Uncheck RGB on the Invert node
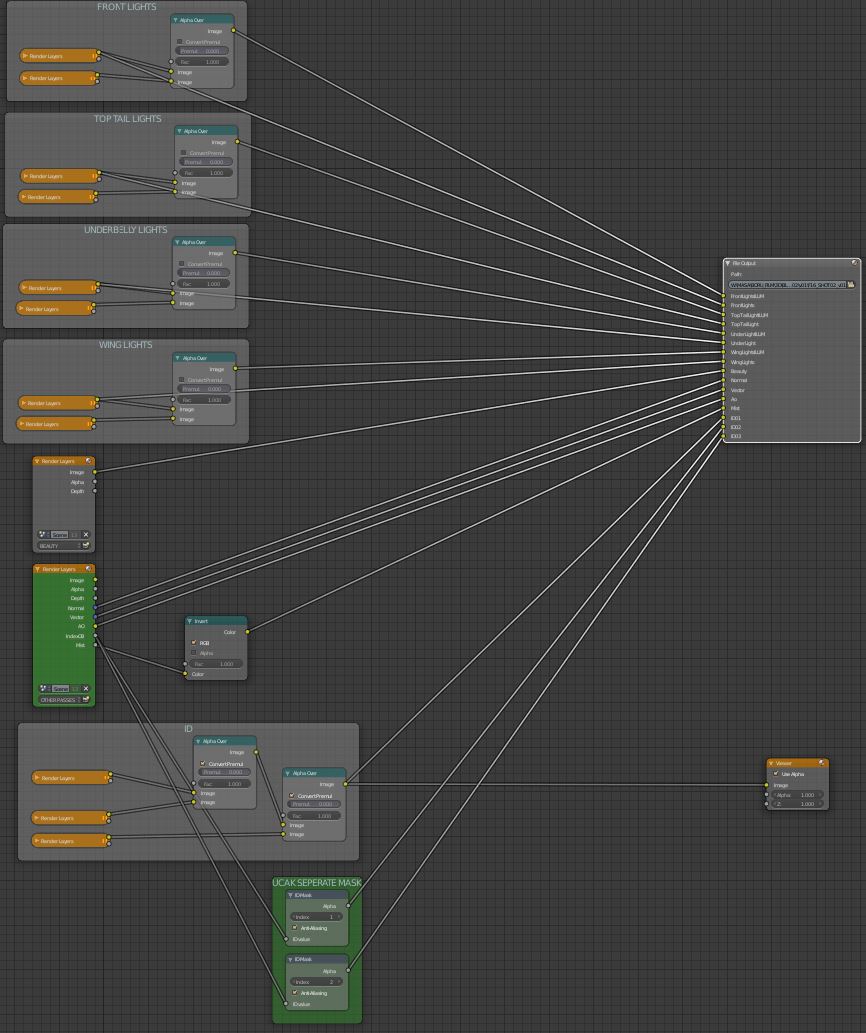The height and width of the screenshot is (1033, 866). coord(194,642)
